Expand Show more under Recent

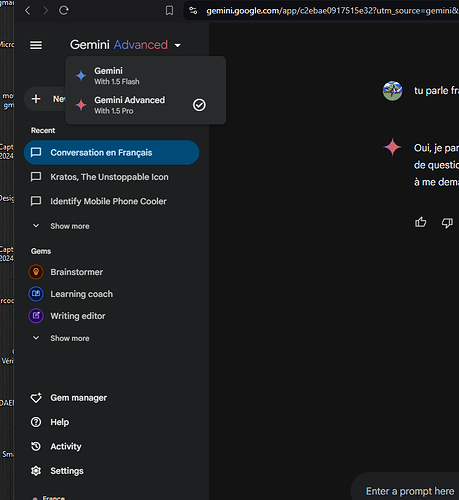[x=70, y=226]
